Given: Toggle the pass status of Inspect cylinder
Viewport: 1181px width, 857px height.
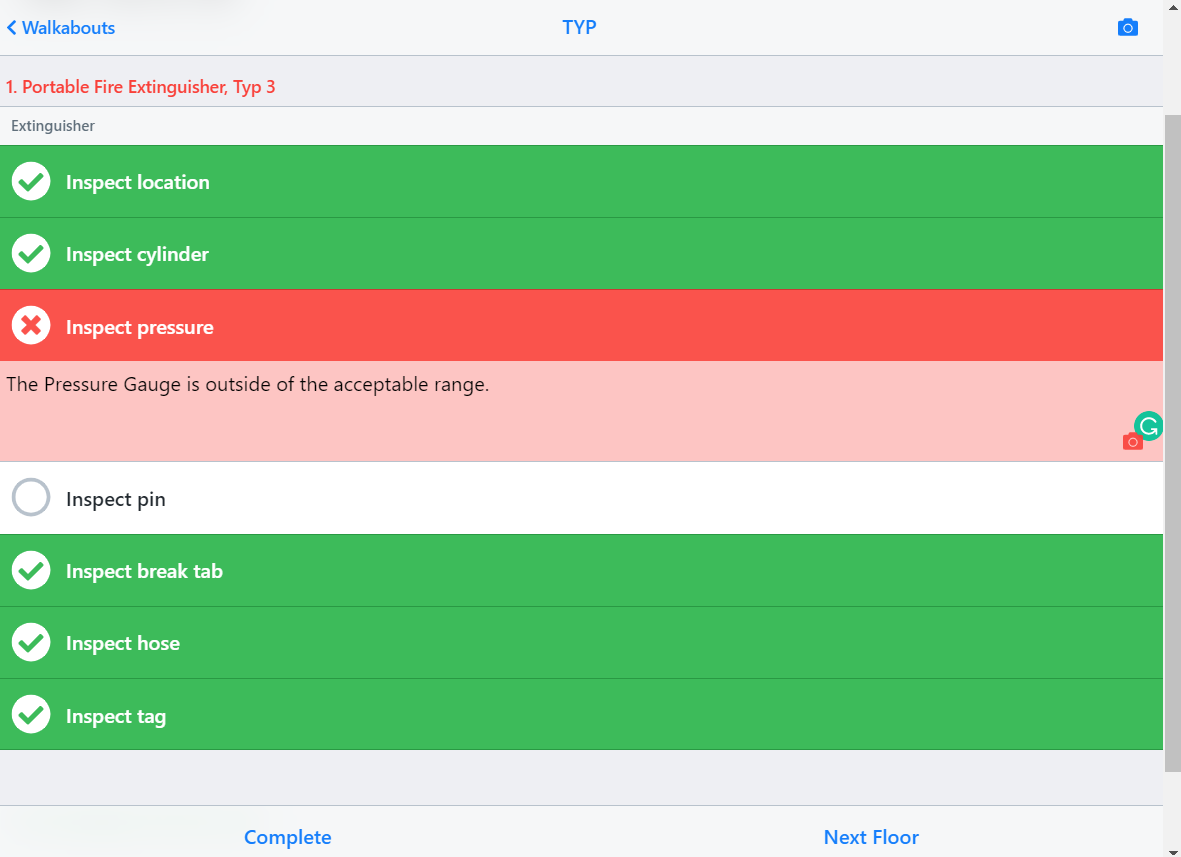Looking at the screenshot, I should [x=31, y=253].
